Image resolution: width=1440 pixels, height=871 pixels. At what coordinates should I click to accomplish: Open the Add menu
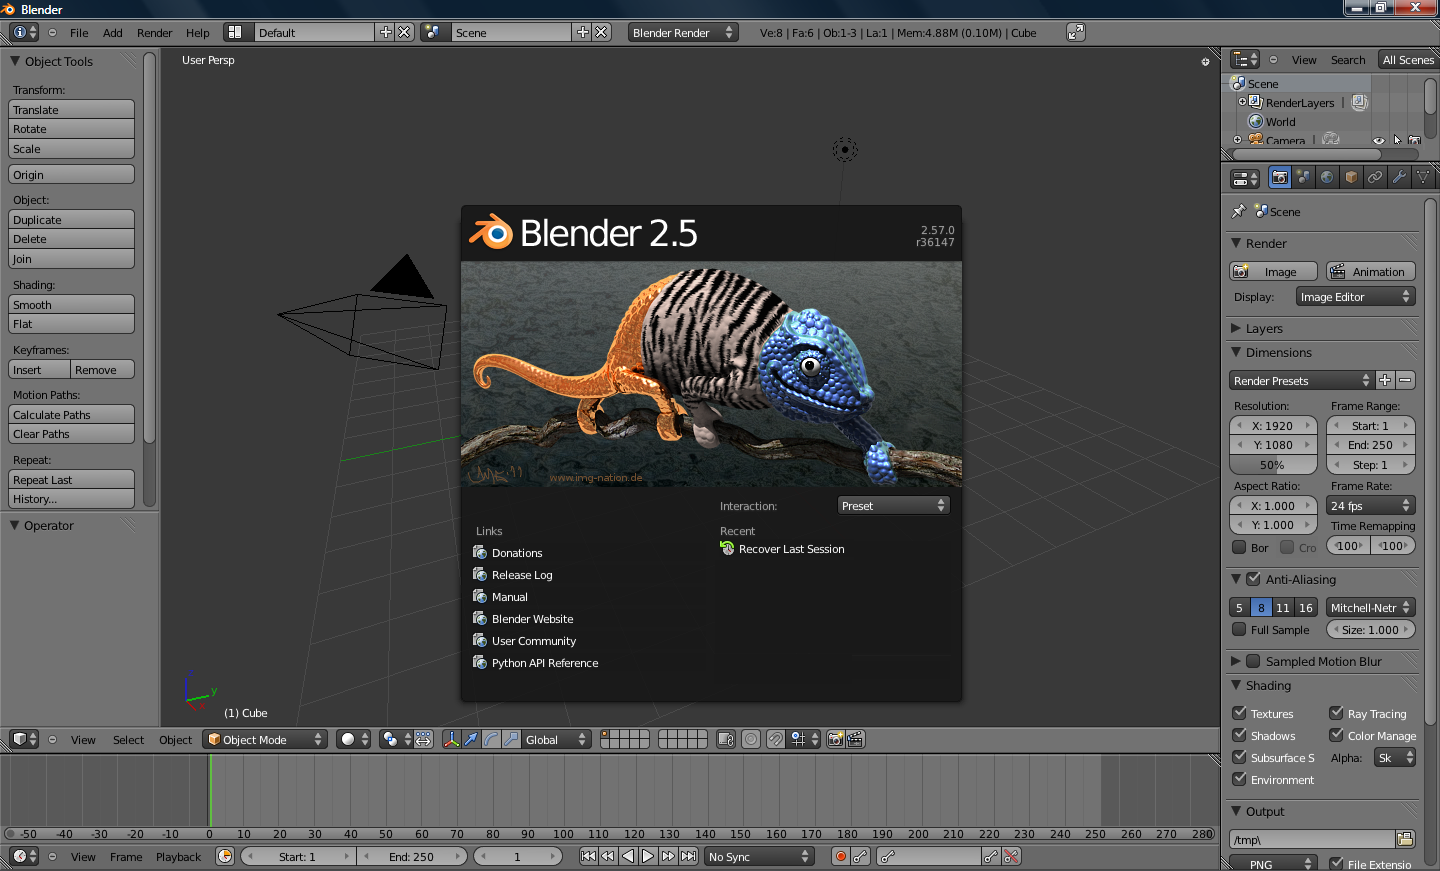[113, 33]
